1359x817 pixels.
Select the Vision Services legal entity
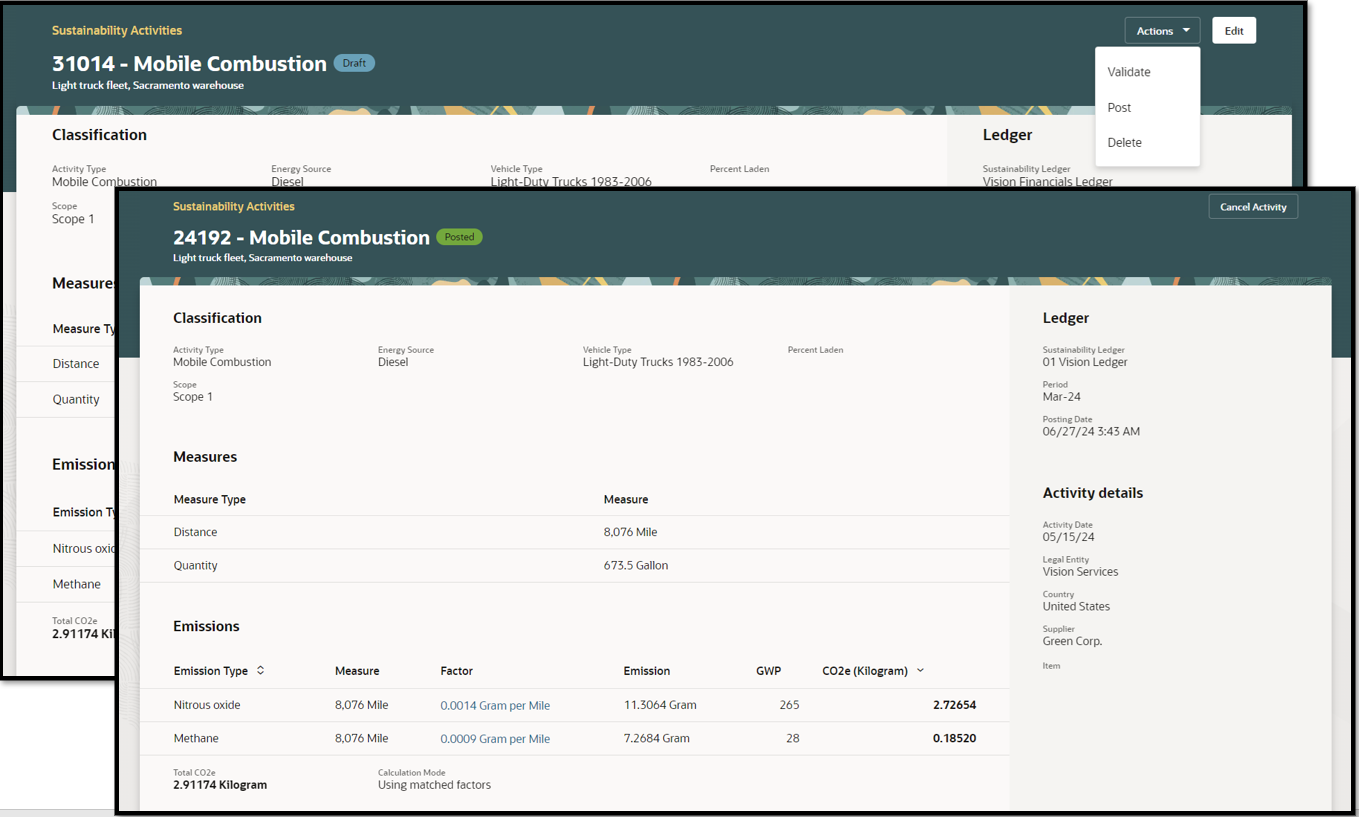click(1081, 572)
